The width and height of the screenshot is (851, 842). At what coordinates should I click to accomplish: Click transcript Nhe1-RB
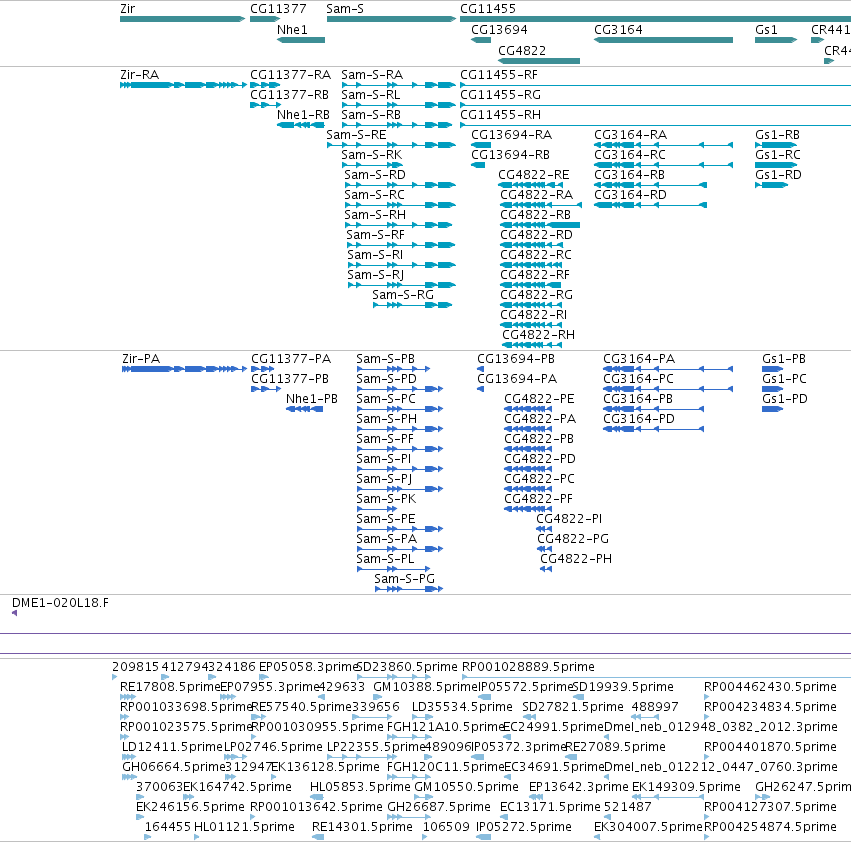301,125
